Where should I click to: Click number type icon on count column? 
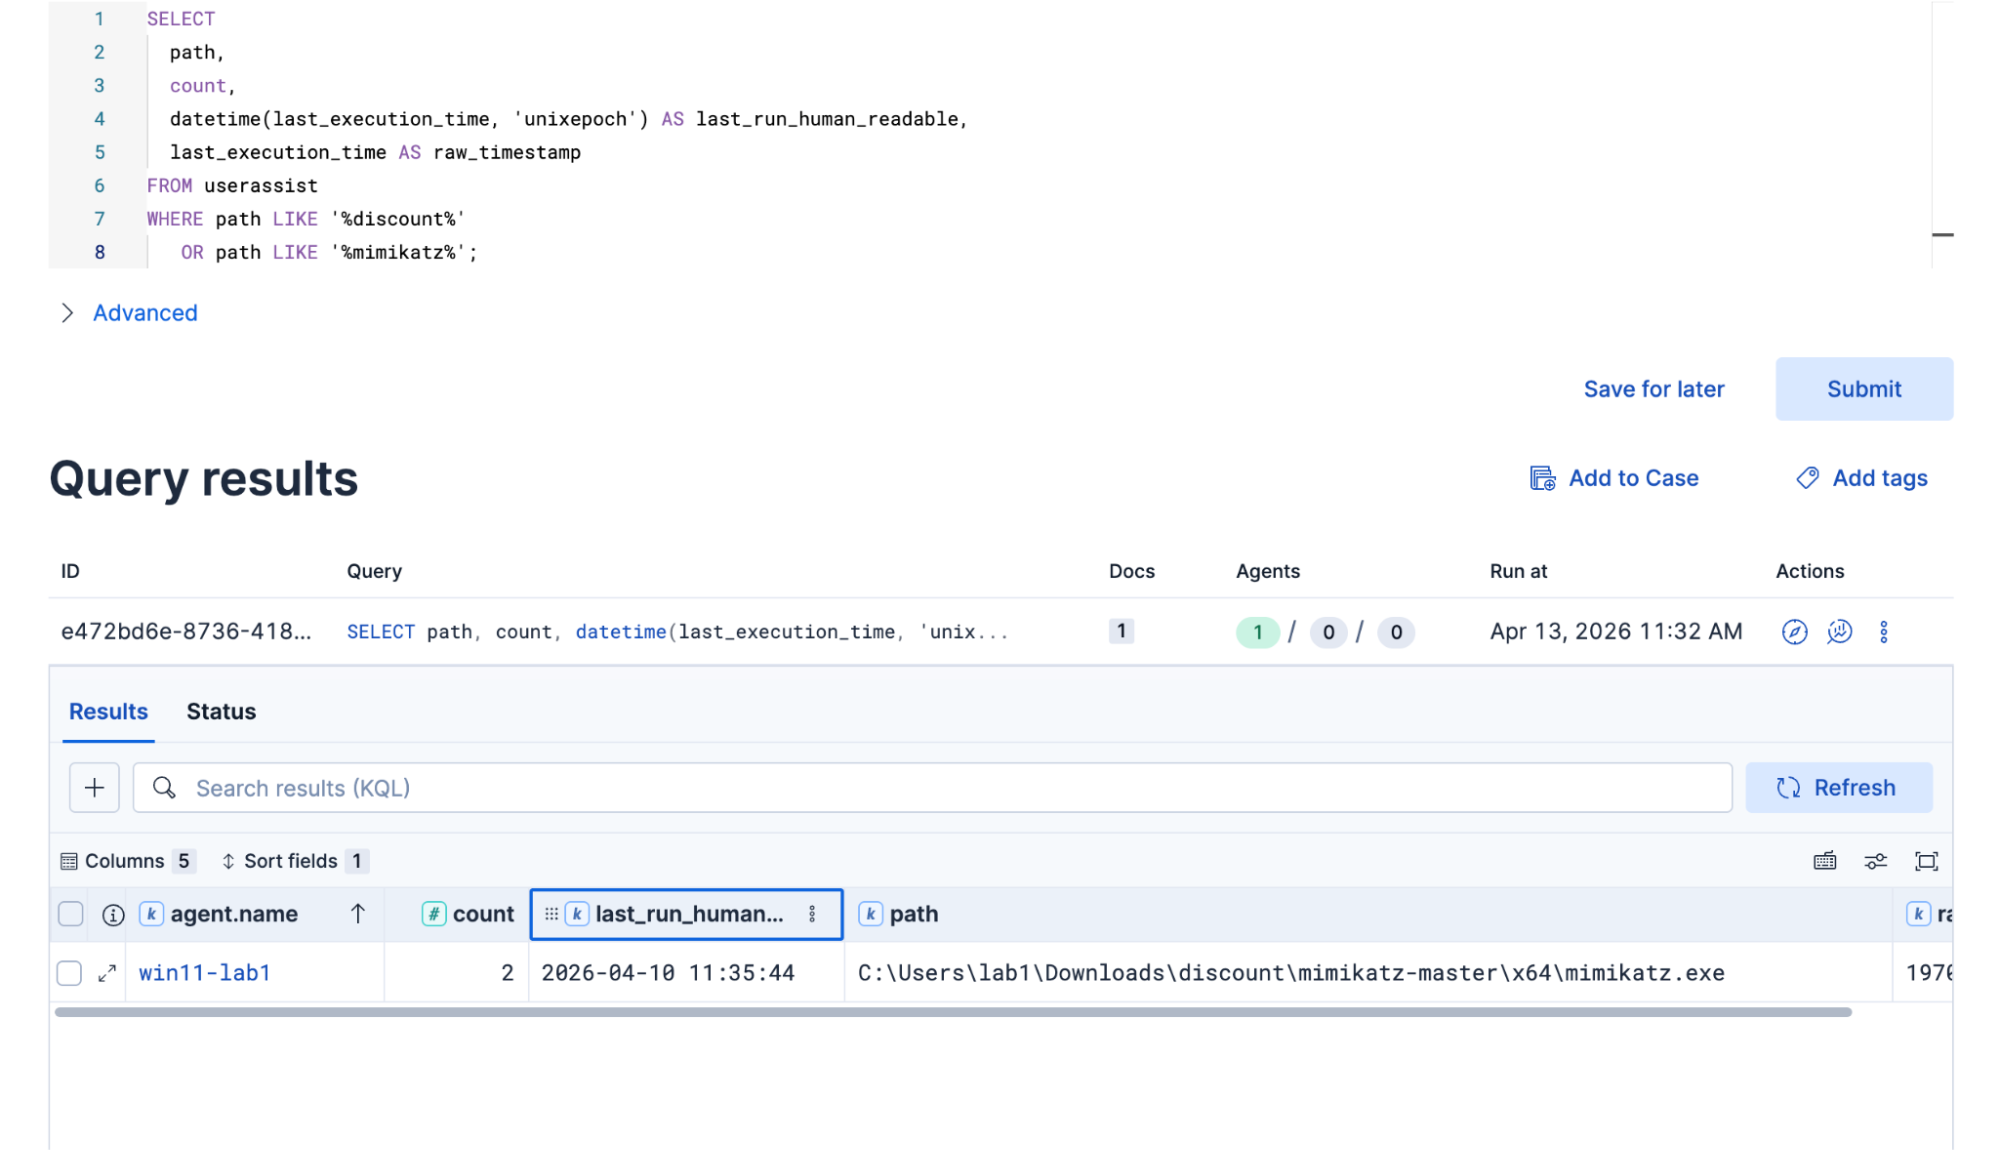pyautogui.click(x=434, y=914)
